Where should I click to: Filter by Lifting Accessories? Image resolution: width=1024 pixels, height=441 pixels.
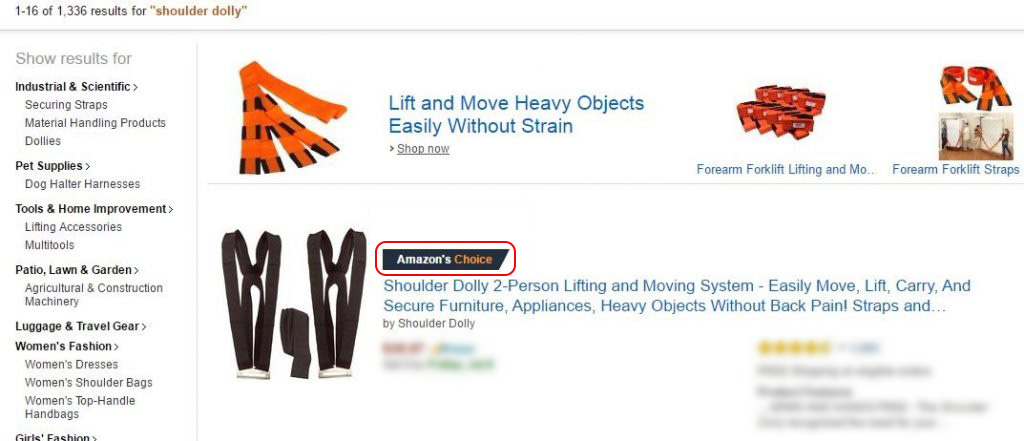point(73,227)
